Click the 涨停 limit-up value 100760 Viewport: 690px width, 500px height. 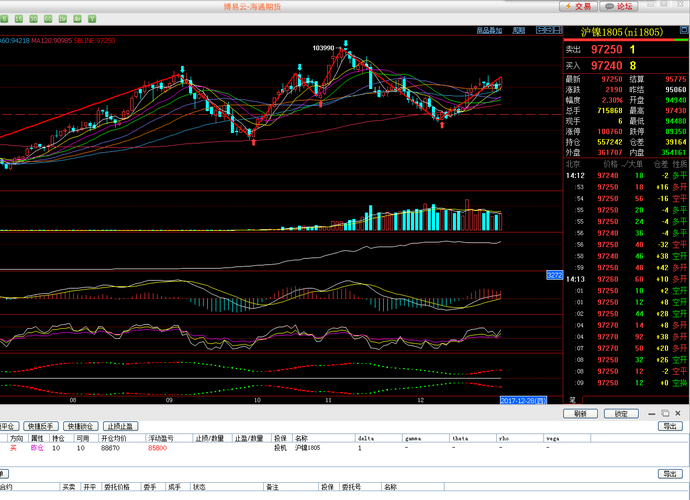pos(609,131)
